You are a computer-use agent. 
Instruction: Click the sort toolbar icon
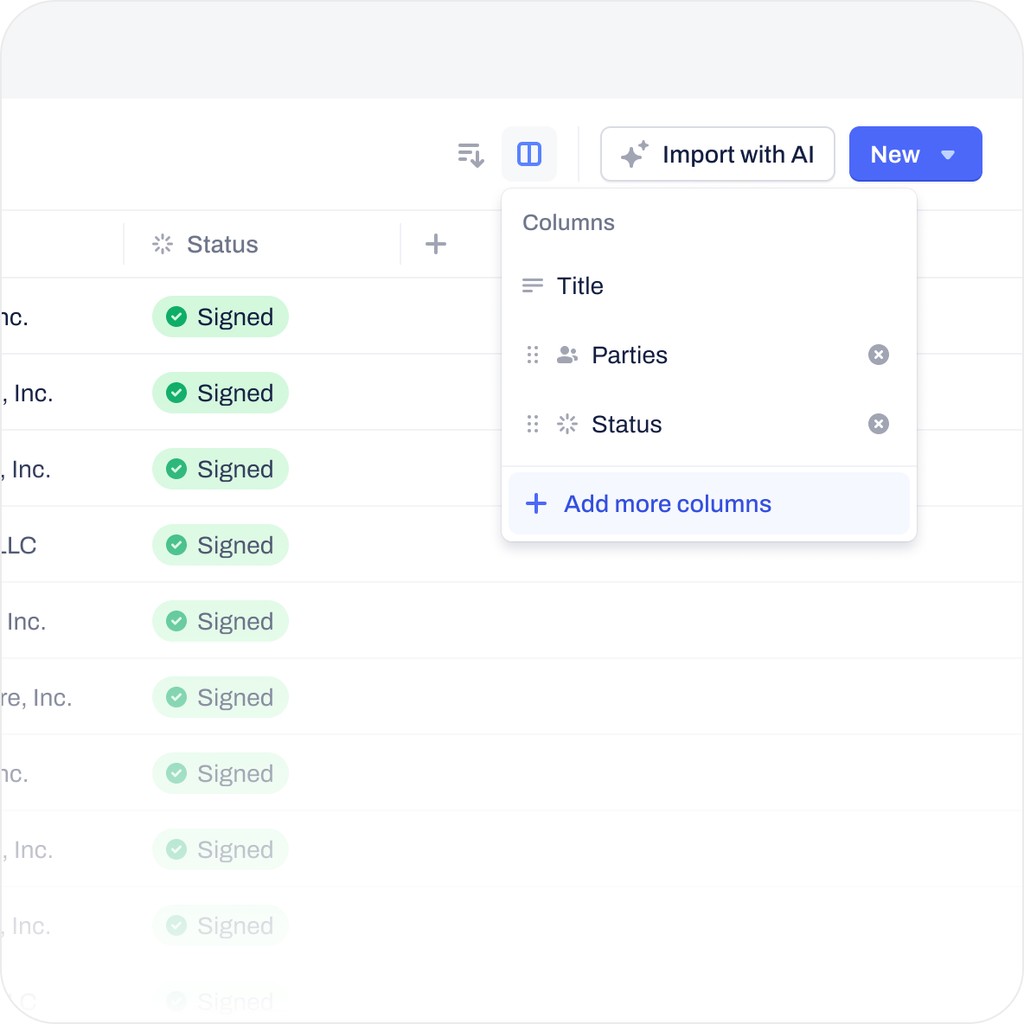469,154
